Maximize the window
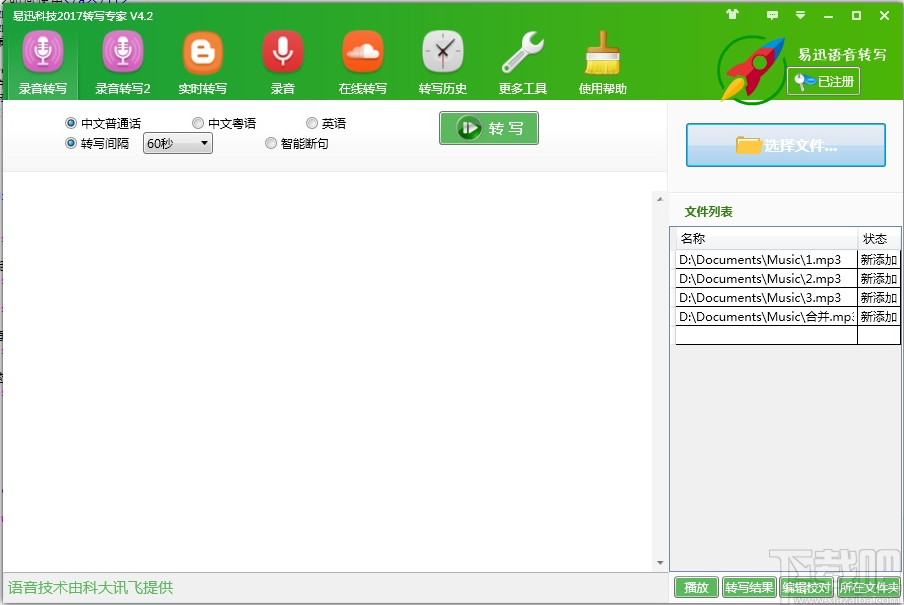904x605 pixels. click(856, 16)
